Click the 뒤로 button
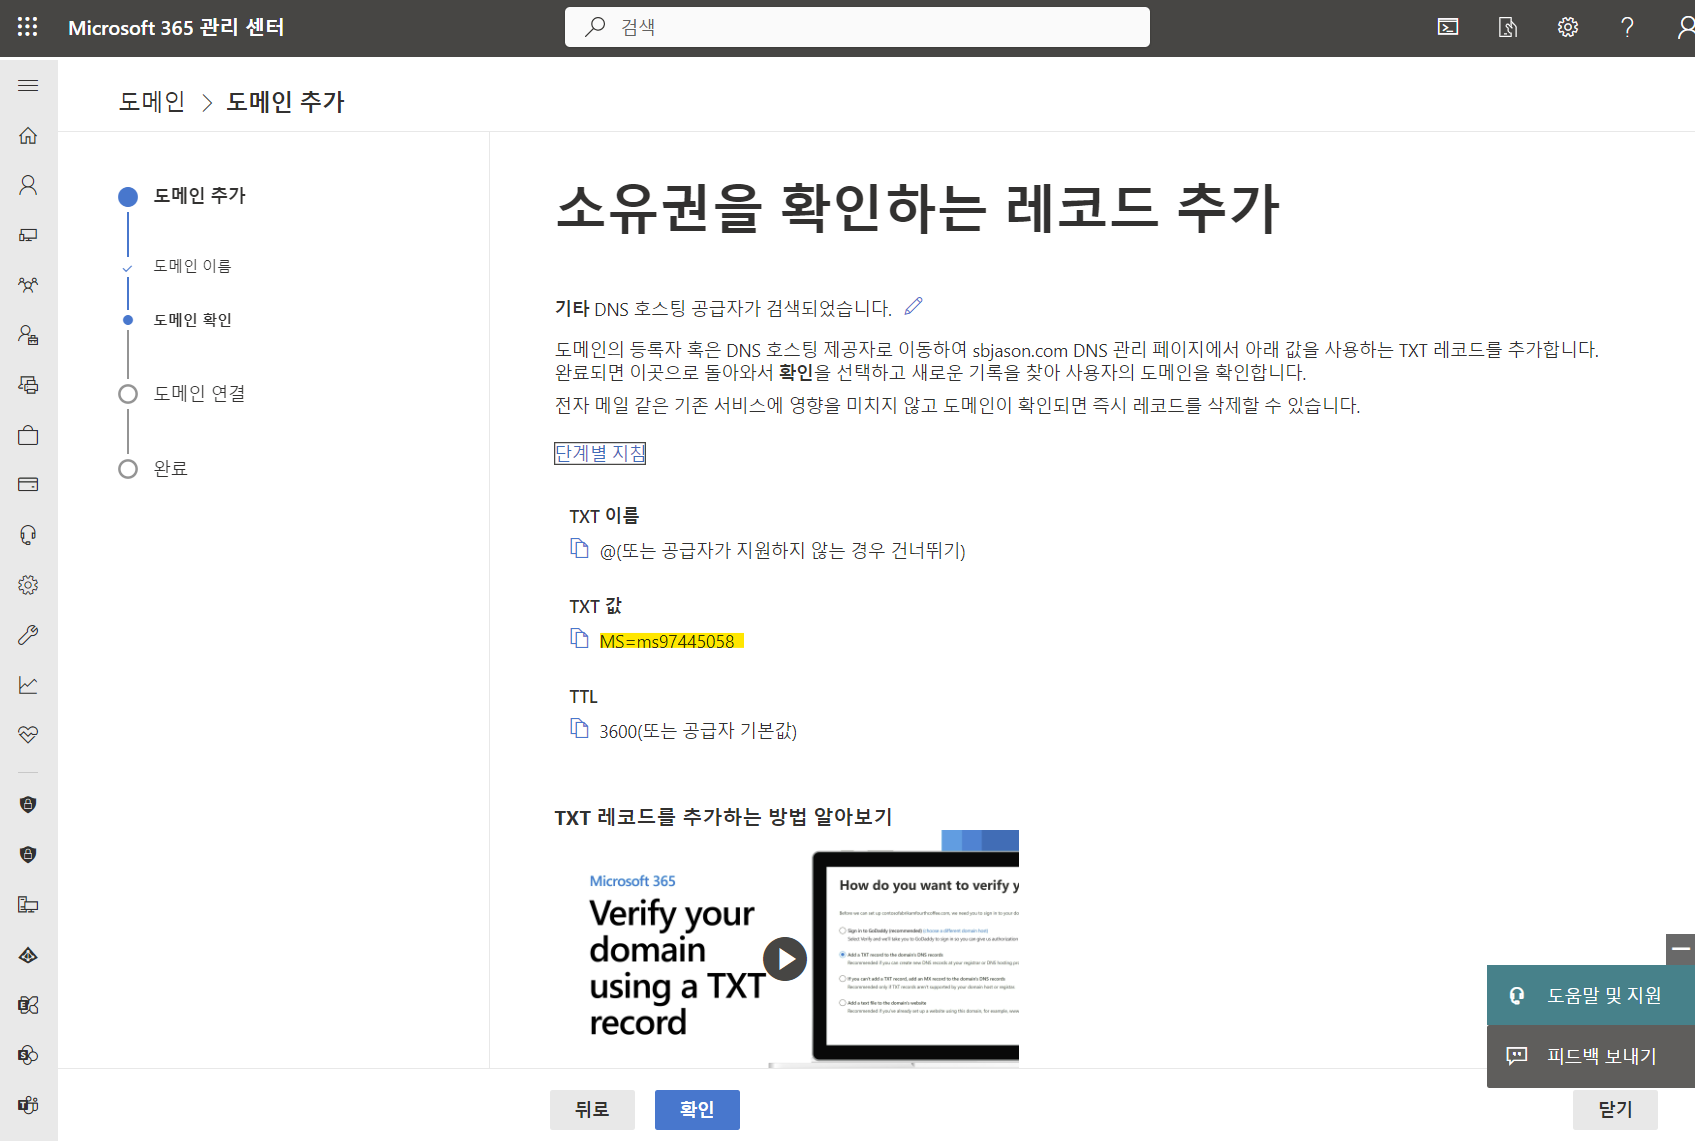Viewport: 1695px width, 1141px height. click(592, 1110)
